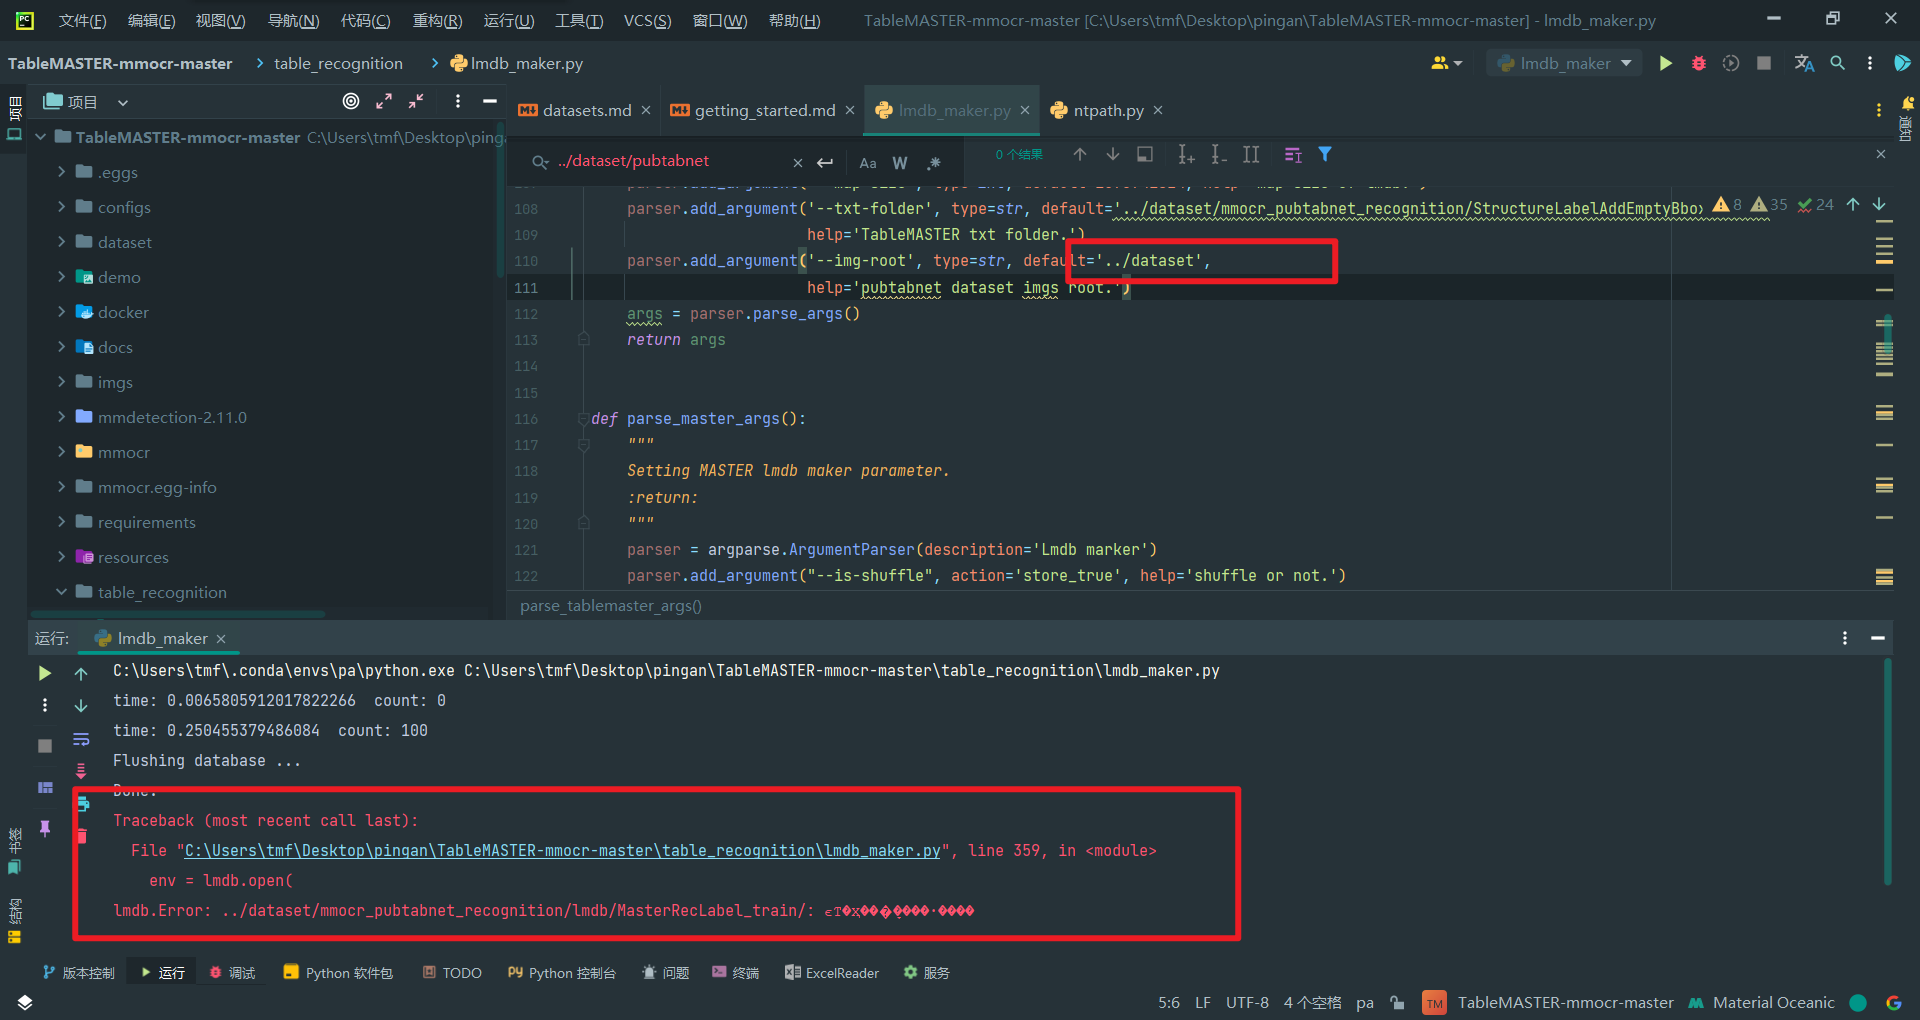Restore layout in Run panel
The image size is (1920, 1020).
coord(45,788)
